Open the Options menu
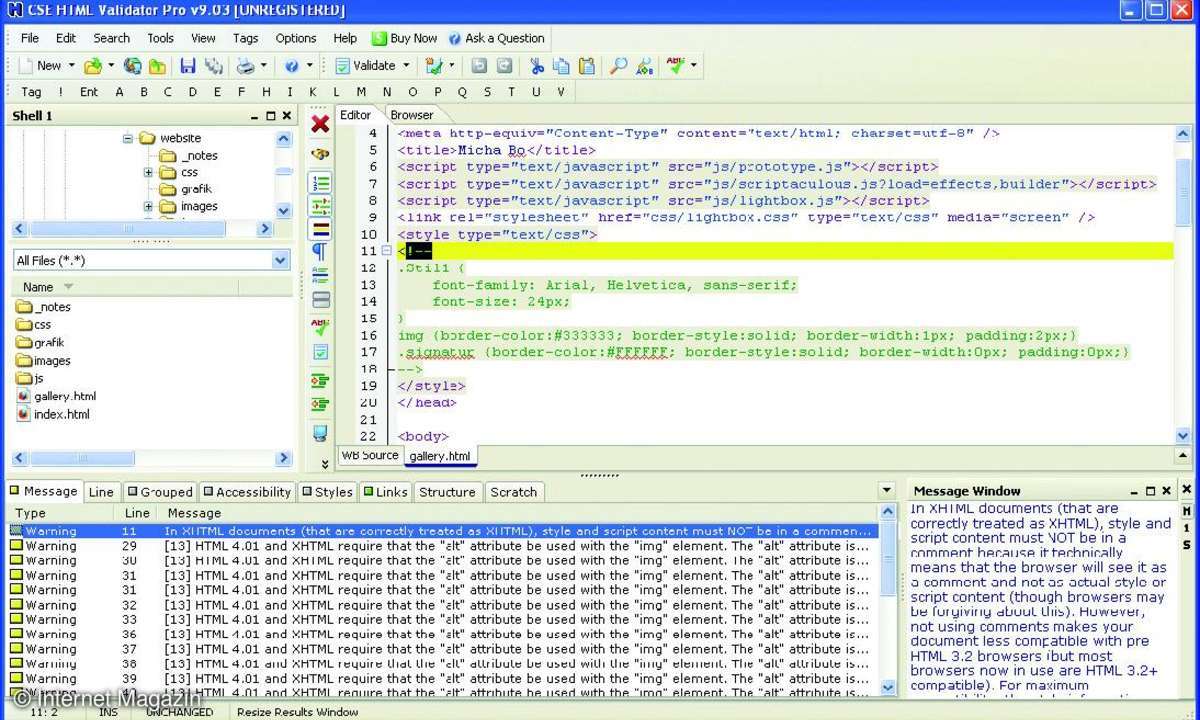Image resolution: width=1200 pixels, height=720 pixels. (x=296, y=38)
